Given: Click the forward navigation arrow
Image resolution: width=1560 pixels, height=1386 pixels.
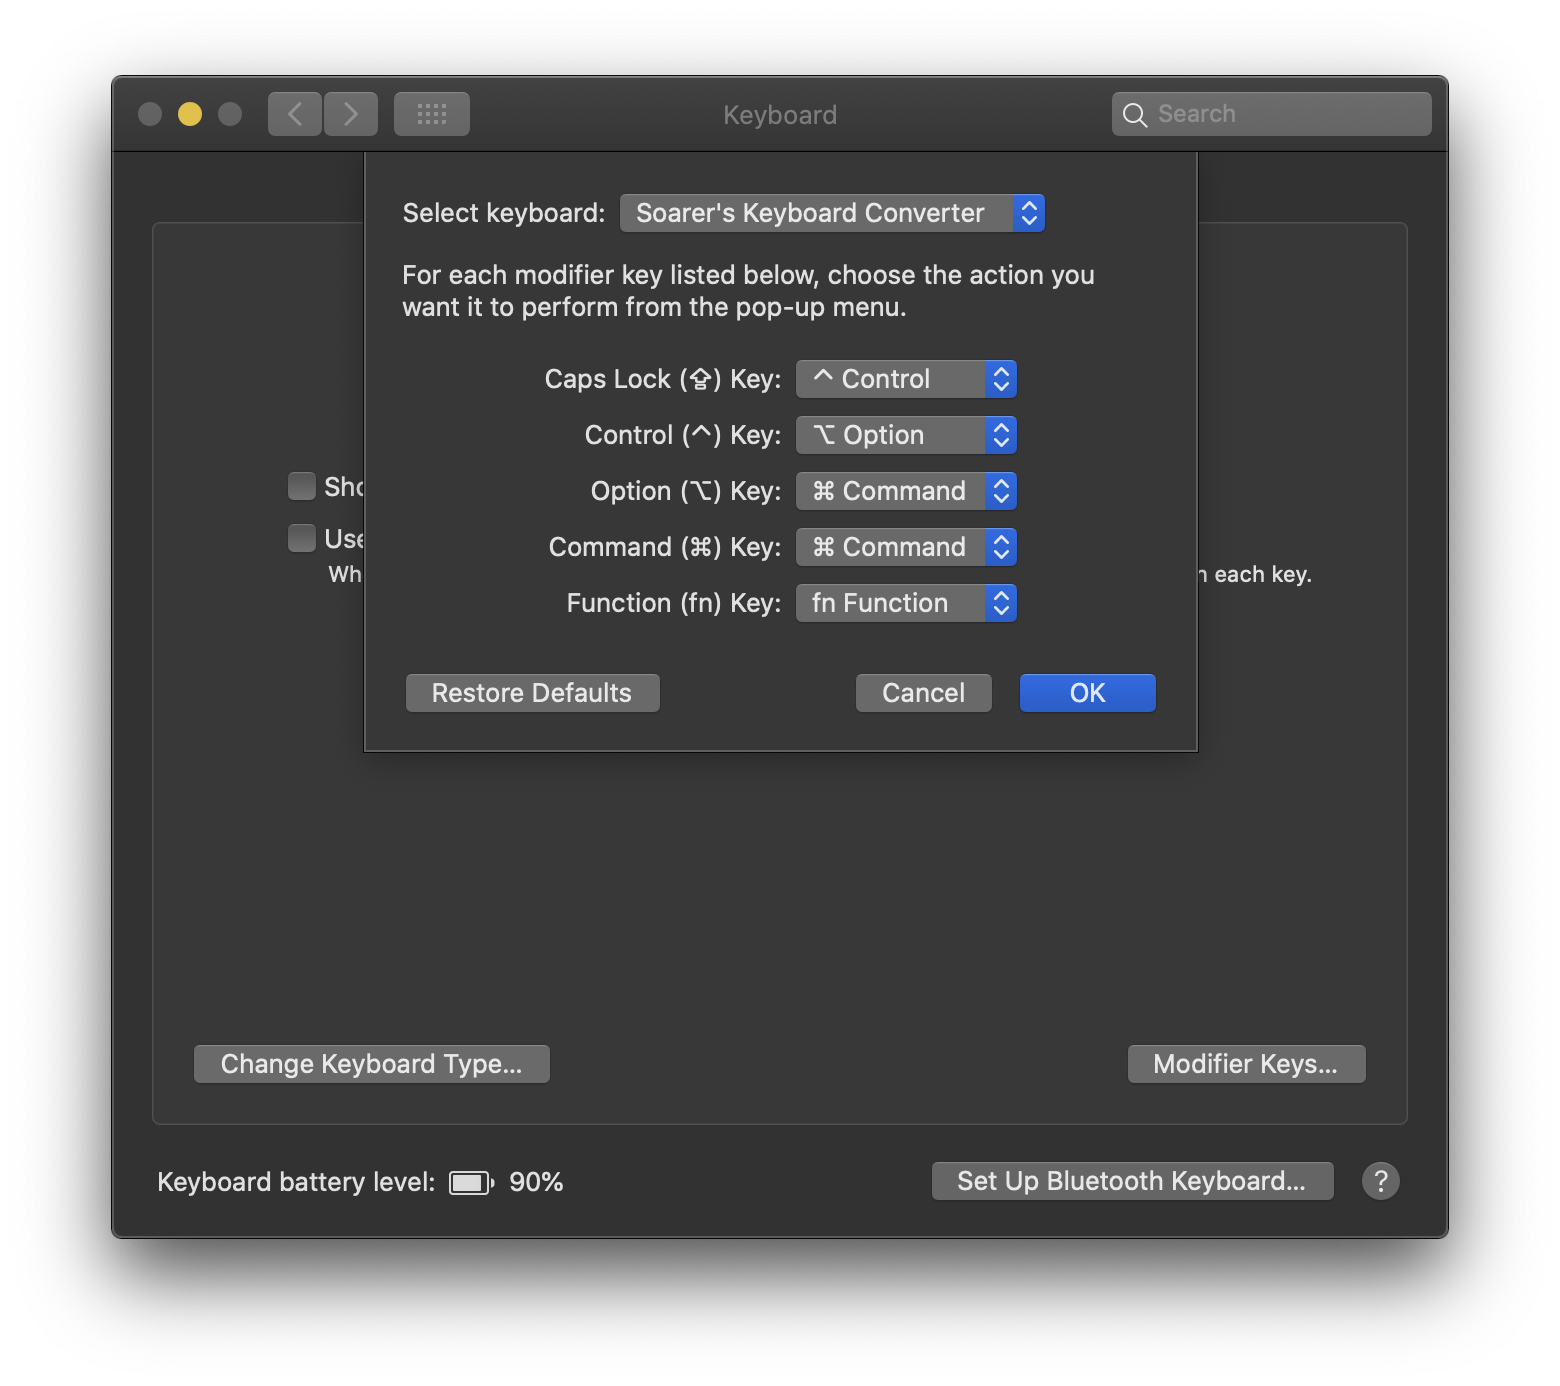Looking at the screenshot, I should [351, 113].
